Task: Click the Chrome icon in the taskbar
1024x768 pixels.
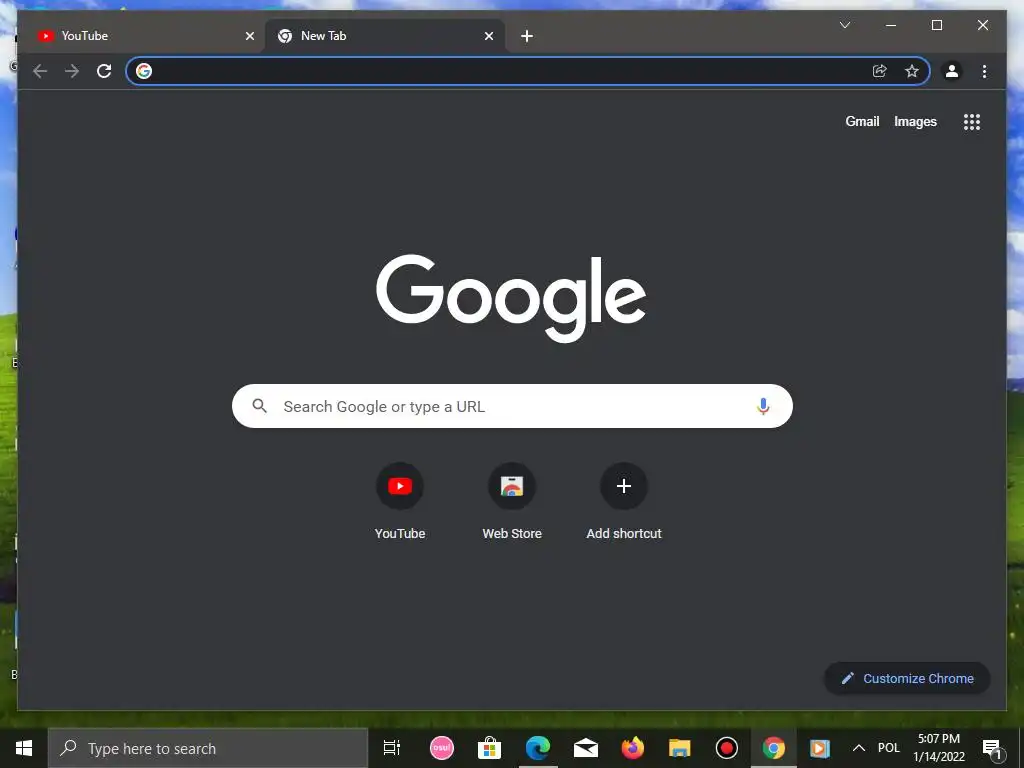Action: pos(774,748)
